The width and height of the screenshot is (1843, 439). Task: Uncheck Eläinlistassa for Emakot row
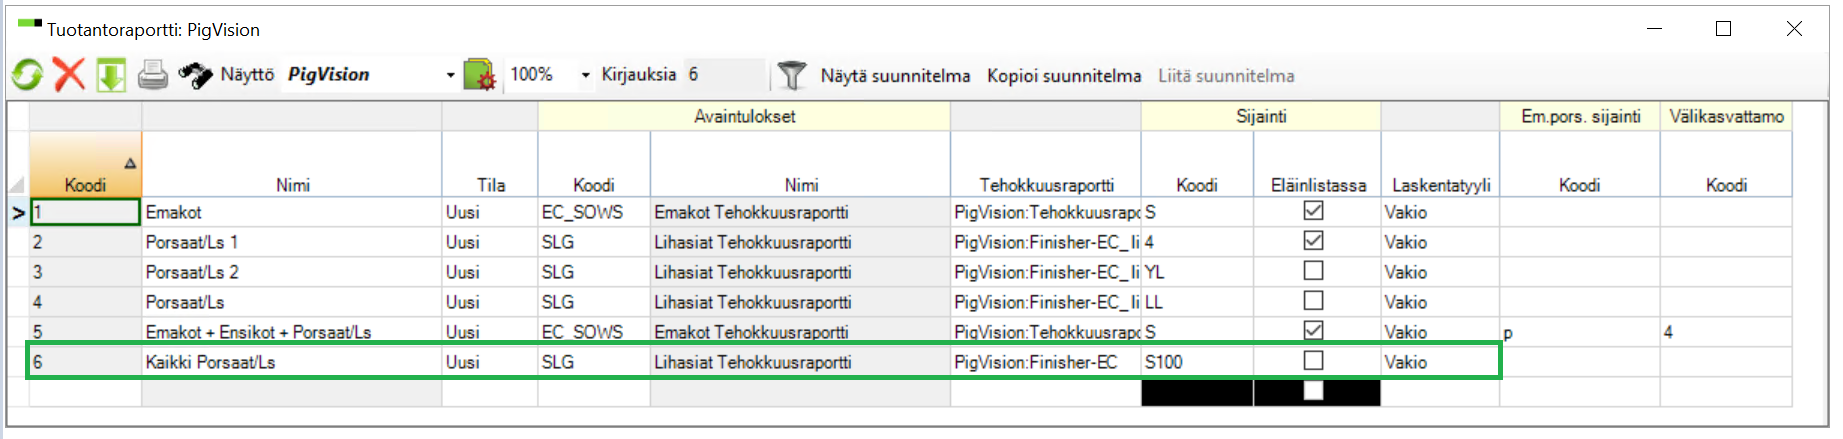[x=1314, y=211]
